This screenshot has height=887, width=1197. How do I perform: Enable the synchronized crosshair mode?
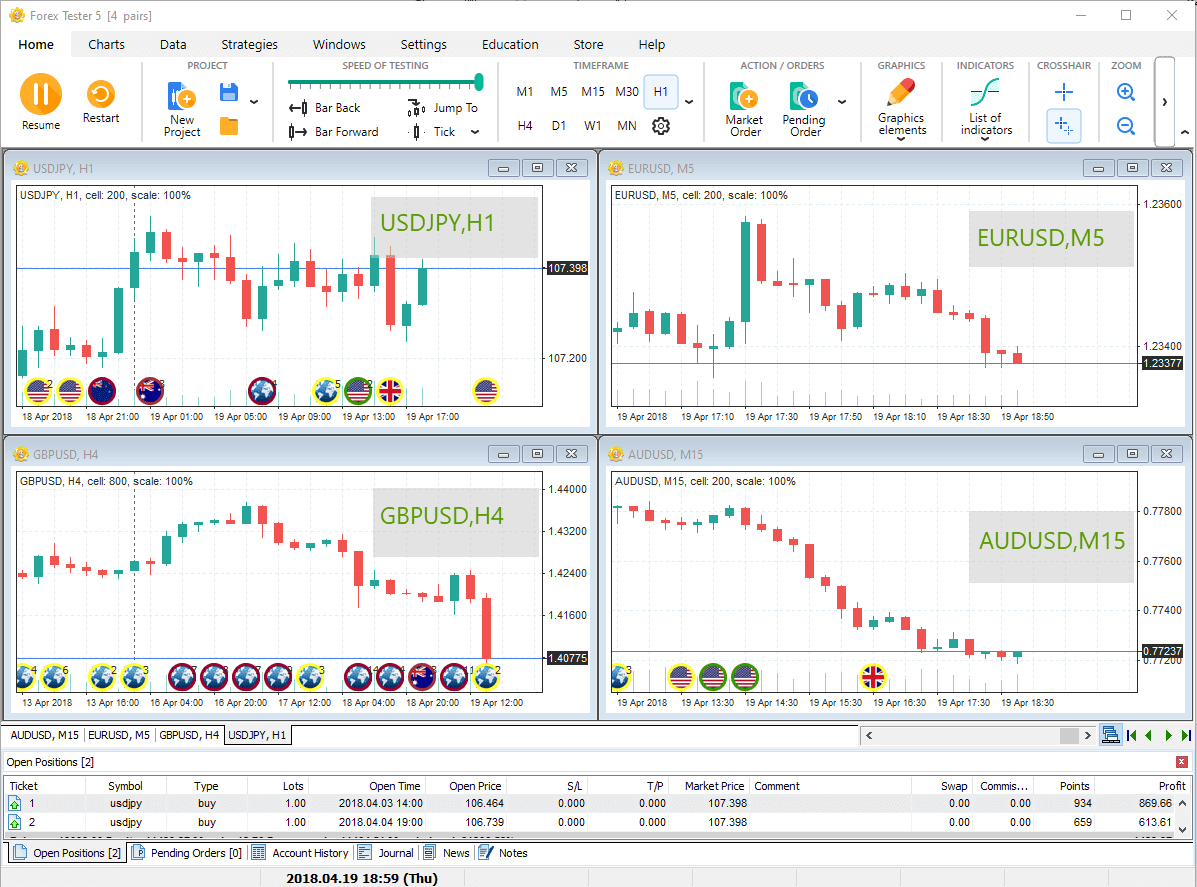coord(1063,126)
